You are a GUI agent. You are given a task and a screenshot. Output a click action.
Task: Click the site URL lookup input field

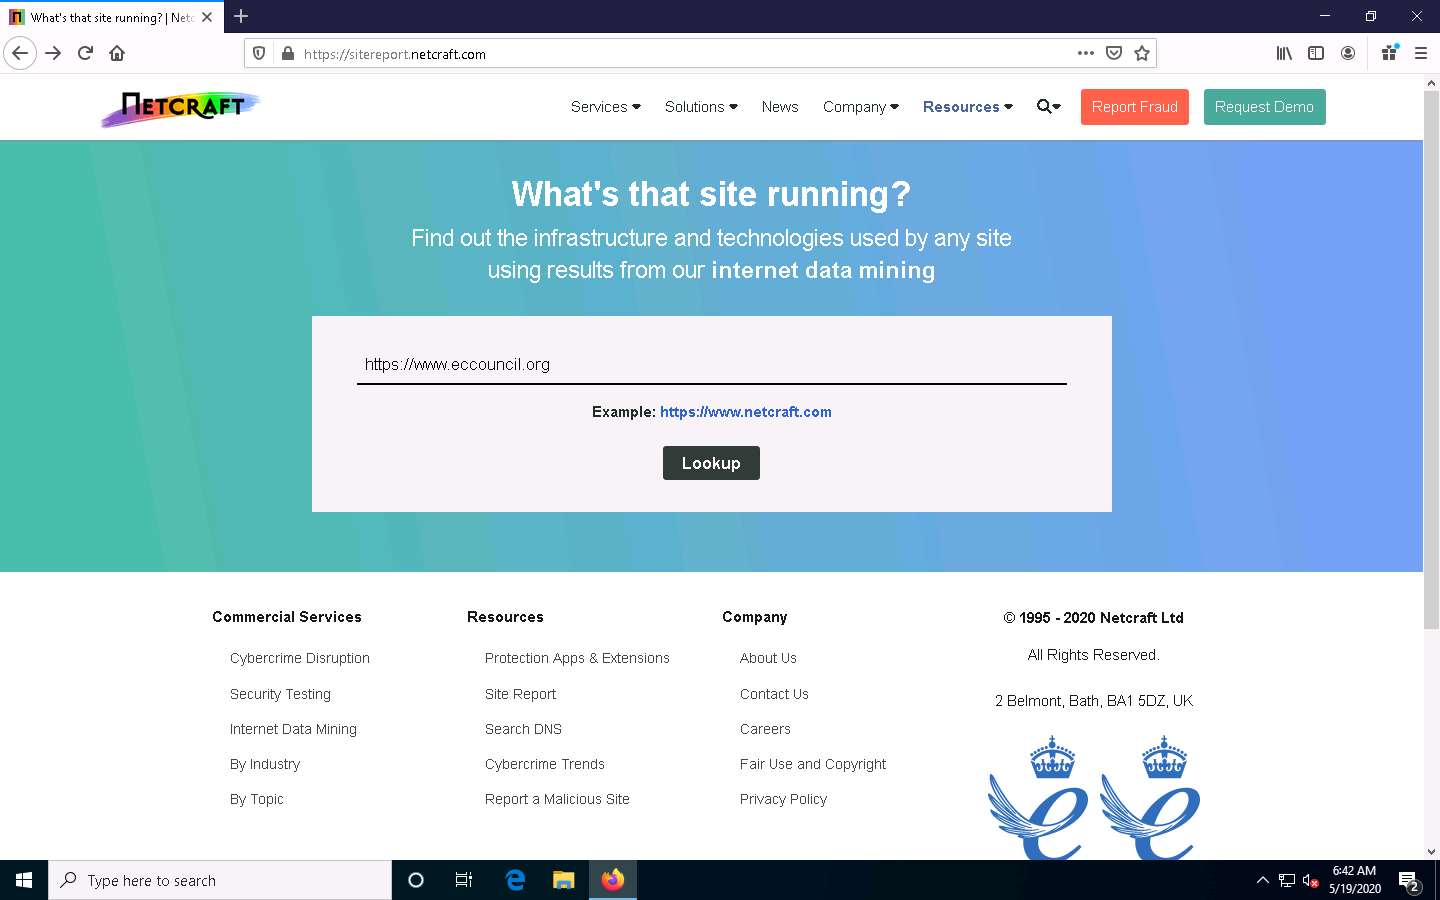(x=711, y=365)
